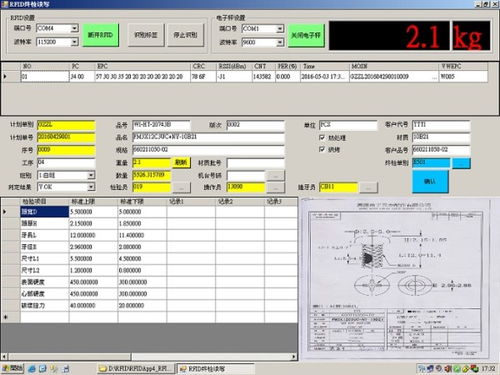Click the upper limit cell 2.150000
This screenshot has height=375, width=500.
[x=93, y=223]
